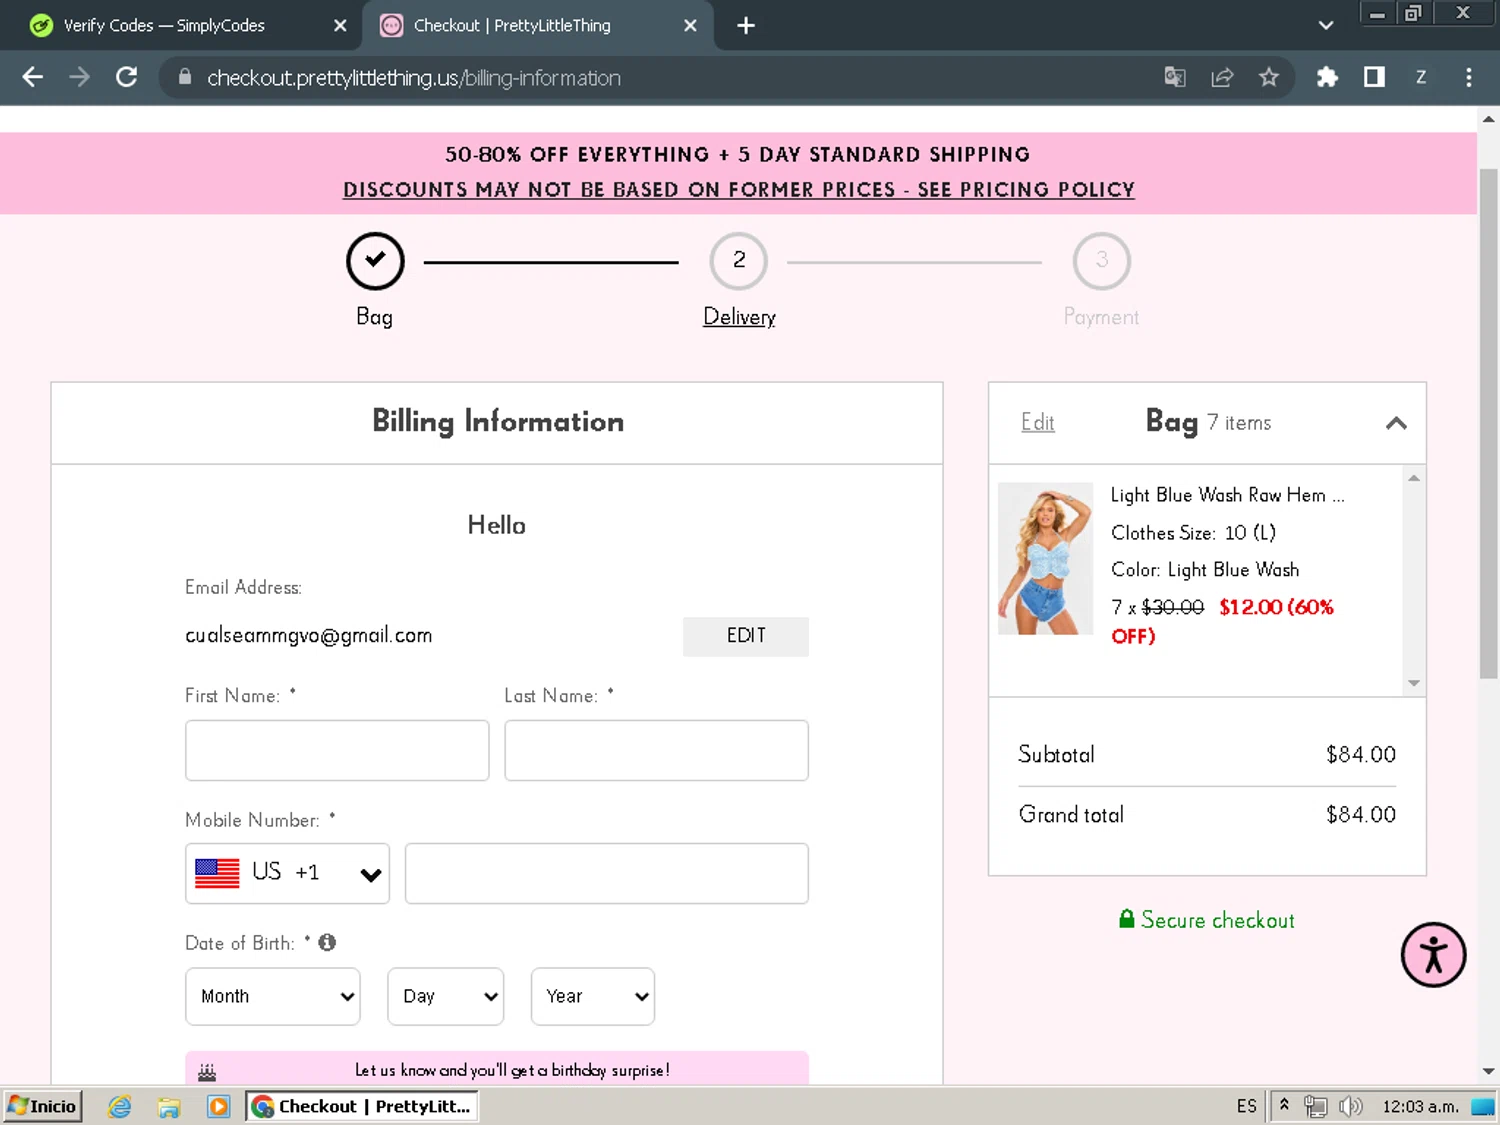Focus the First Name field
The width and height of the screenshot is (1500, 1125).
337,750
